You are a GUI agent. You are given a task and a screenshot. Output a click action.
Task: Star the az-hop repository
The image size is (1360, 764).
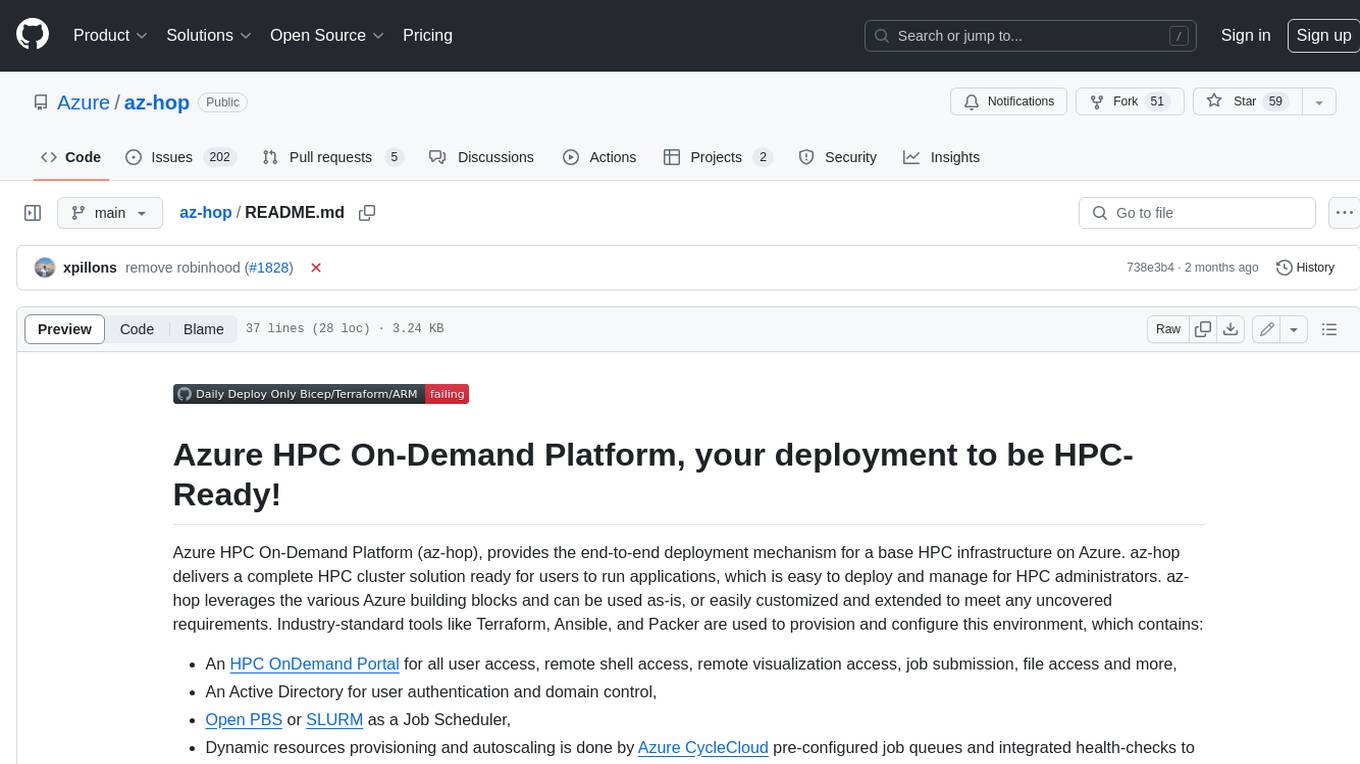[1247, 102]
